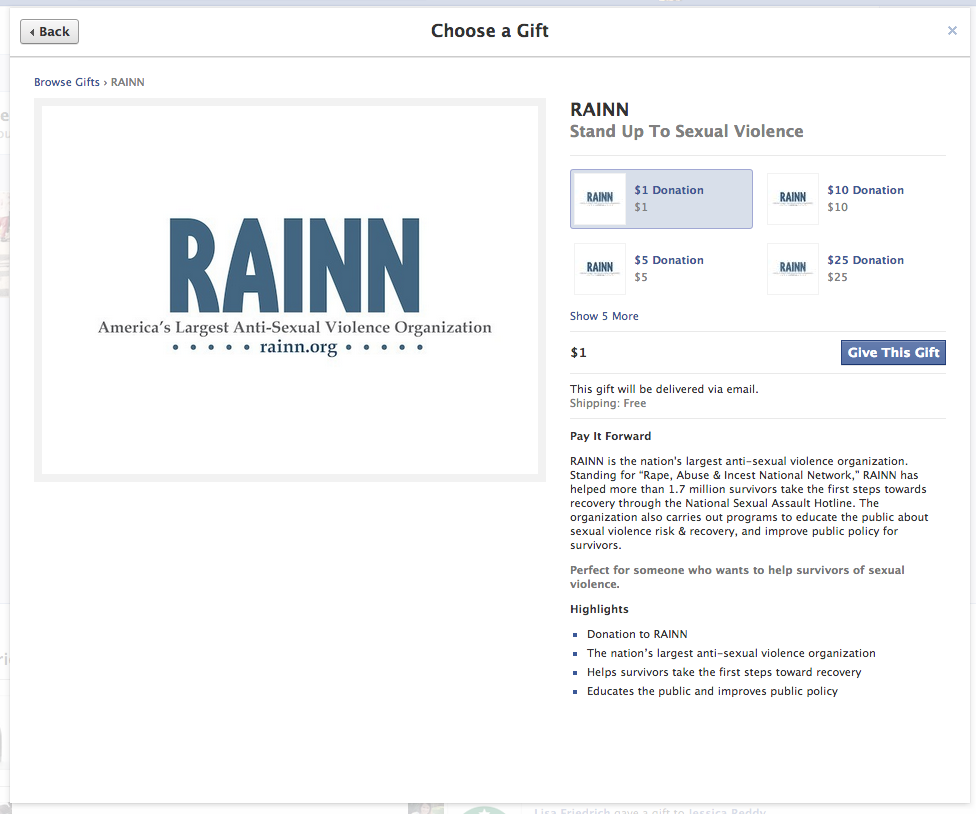Select the $25 Donation option
976x814 pixels.
856,269
